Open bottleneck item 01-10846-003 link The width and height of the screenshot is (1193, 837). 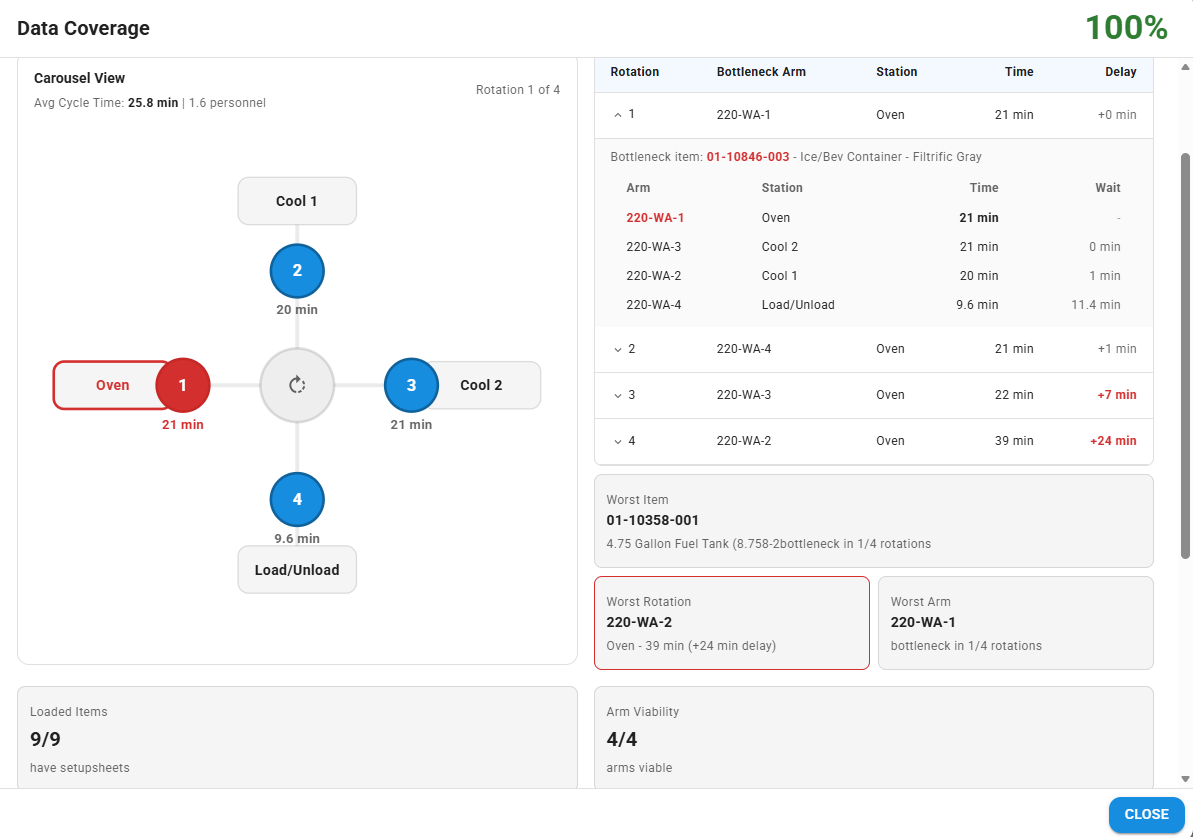coord(748,157)
